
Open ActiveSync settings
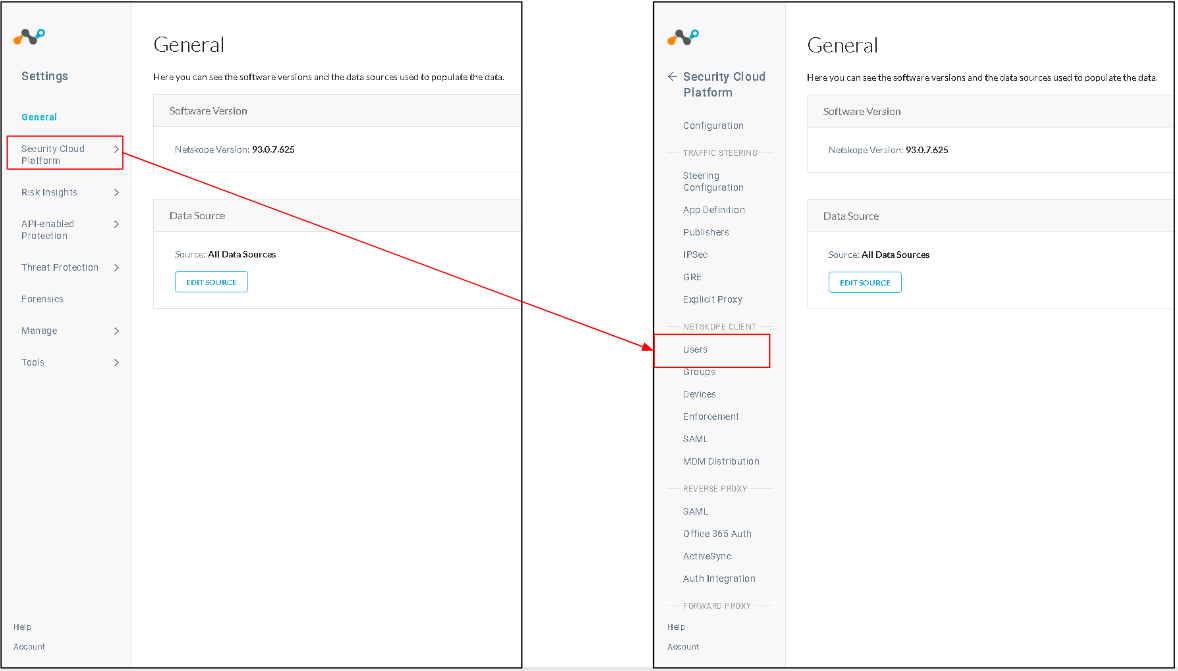[x=707, y=556]
